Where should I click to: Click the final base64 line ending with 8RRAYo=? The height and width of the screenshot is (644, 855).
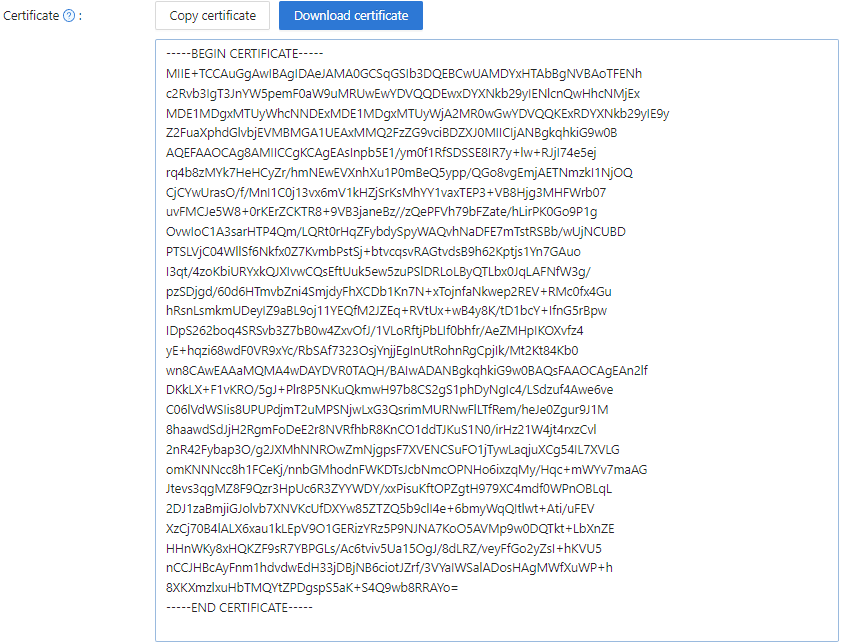(x=312, y=588)
